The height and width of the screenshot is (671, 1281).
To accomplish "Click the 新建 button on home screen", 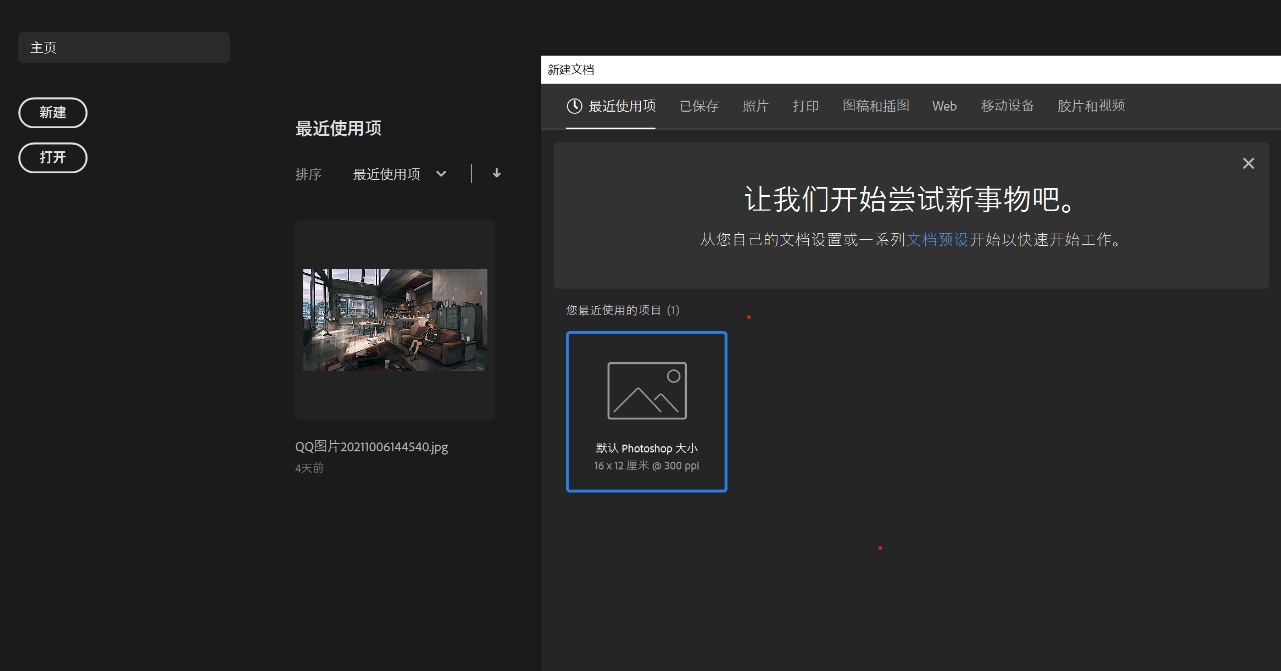I will point(53,113).
